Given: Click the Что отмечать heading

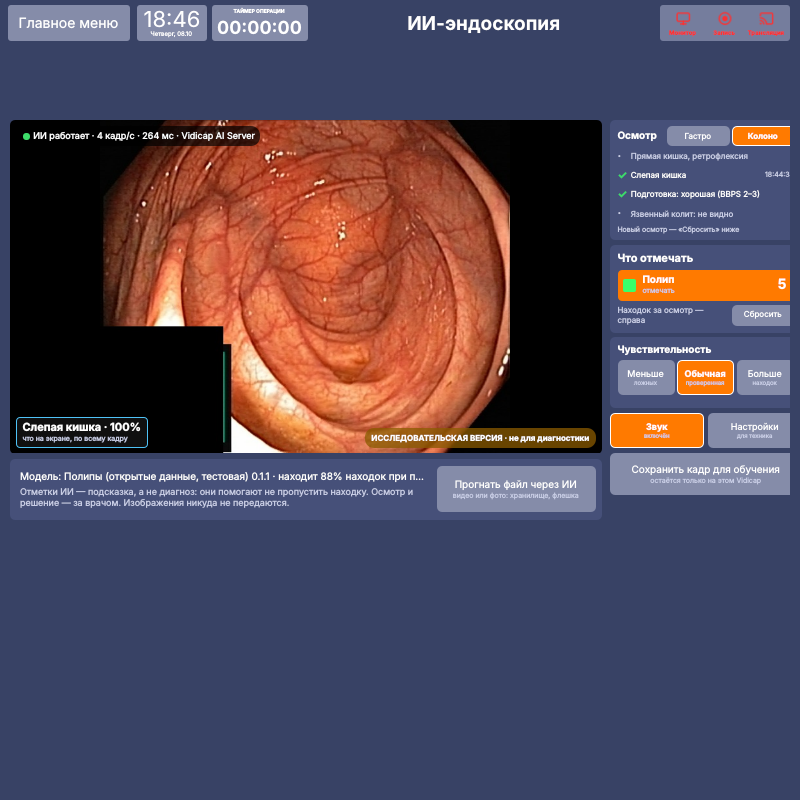Looking at the screenshot, I should pos(655,258).
